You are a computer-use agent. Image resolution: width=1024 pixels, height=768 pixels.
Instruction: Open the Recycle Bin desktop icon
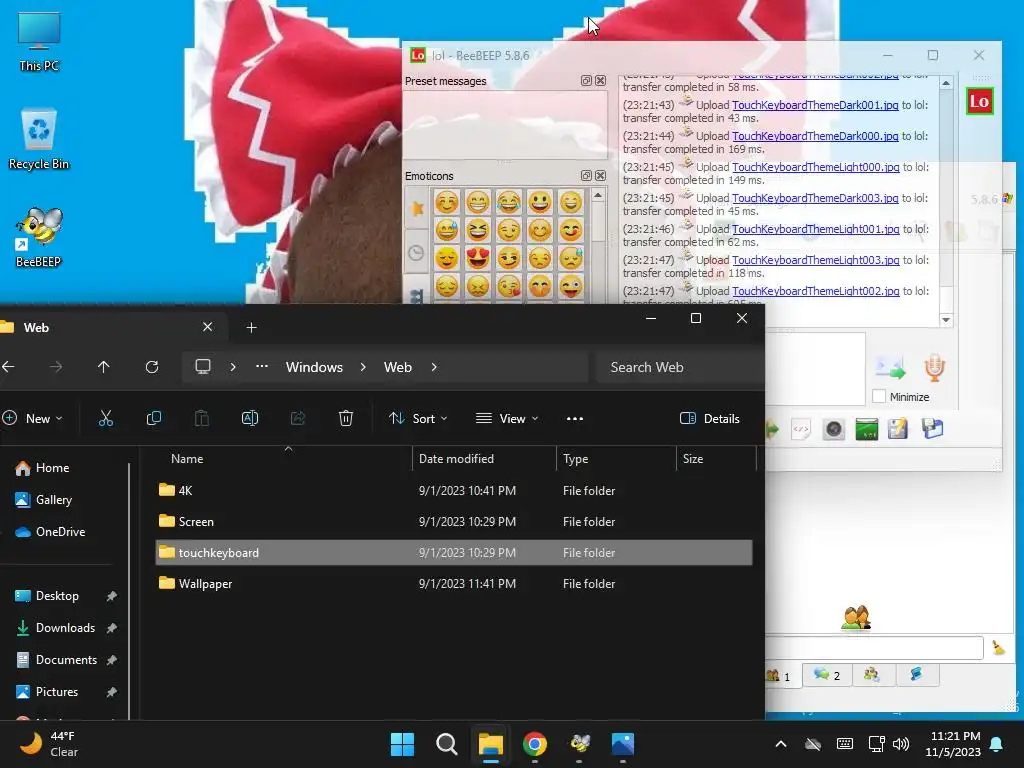39,138
